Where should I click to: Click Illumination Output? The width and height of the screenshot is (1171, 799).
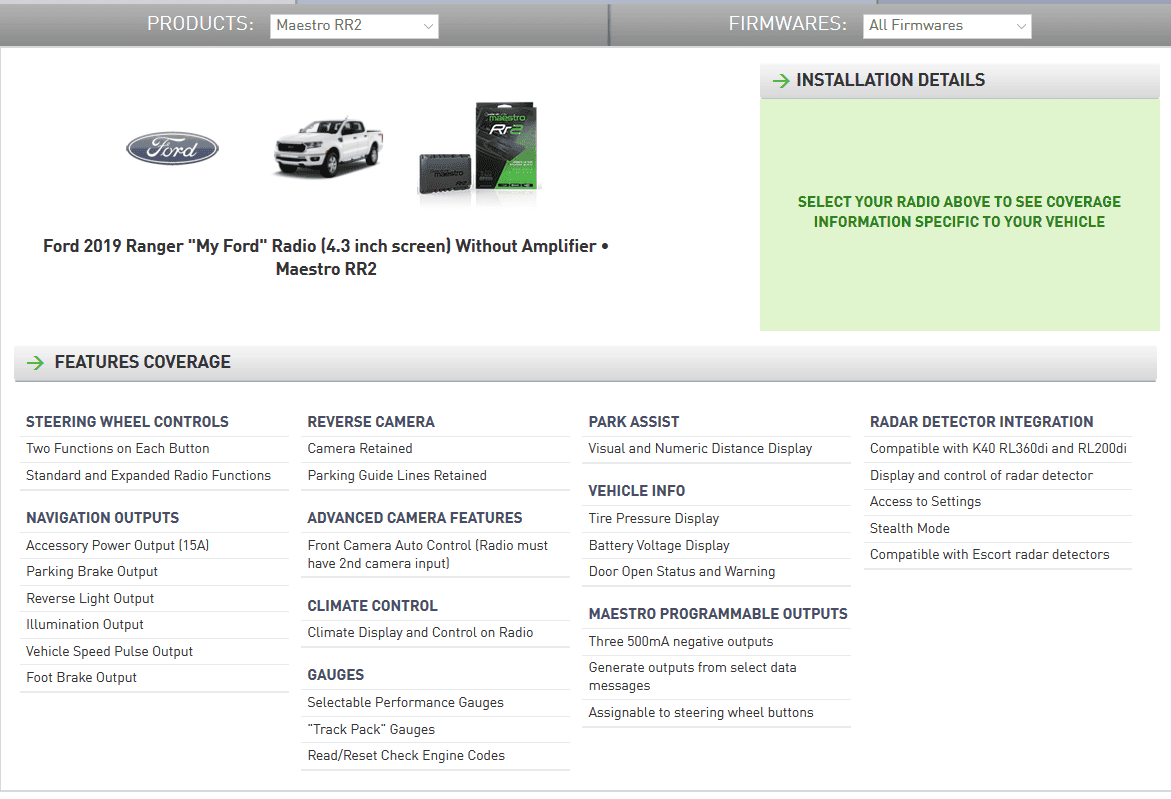tap(84, 625)
